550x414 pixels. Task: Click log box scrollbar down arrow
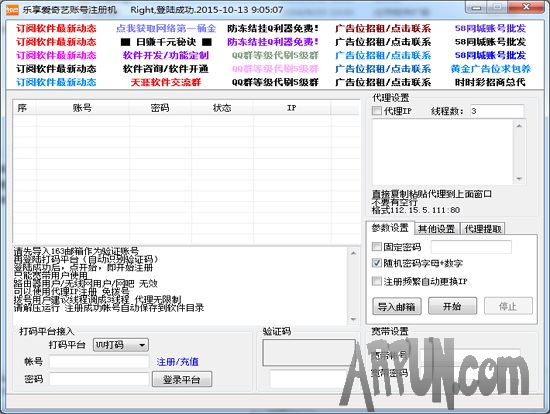(x=353, y=319)
